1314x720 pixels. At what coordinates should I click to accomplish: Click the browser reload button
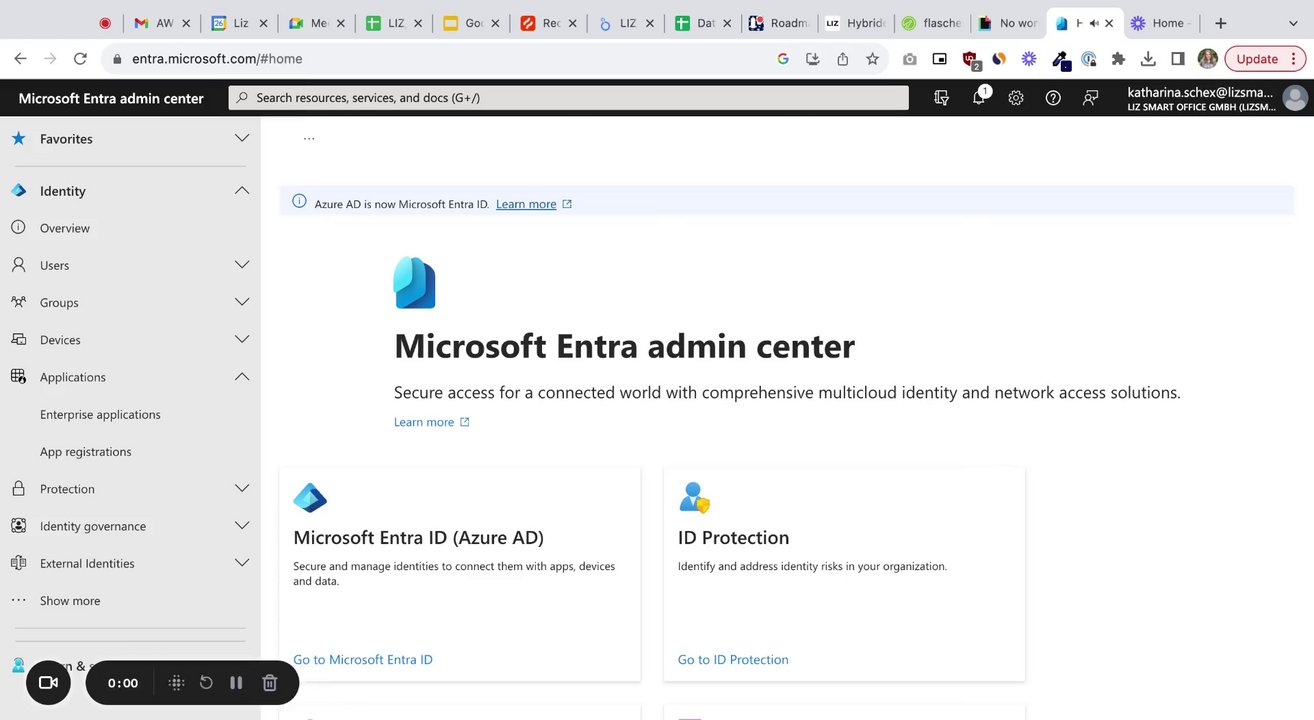[80, 59]
